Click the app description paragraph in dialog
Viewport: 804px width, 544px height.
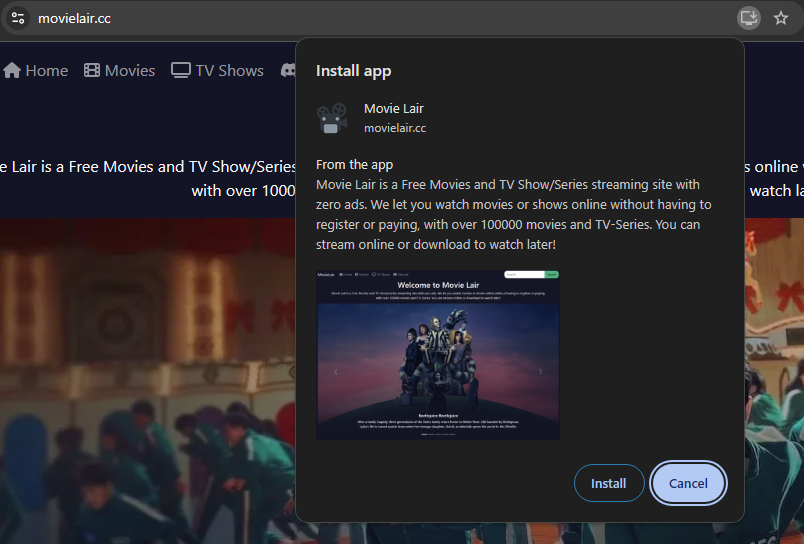(x=513, y=214)
